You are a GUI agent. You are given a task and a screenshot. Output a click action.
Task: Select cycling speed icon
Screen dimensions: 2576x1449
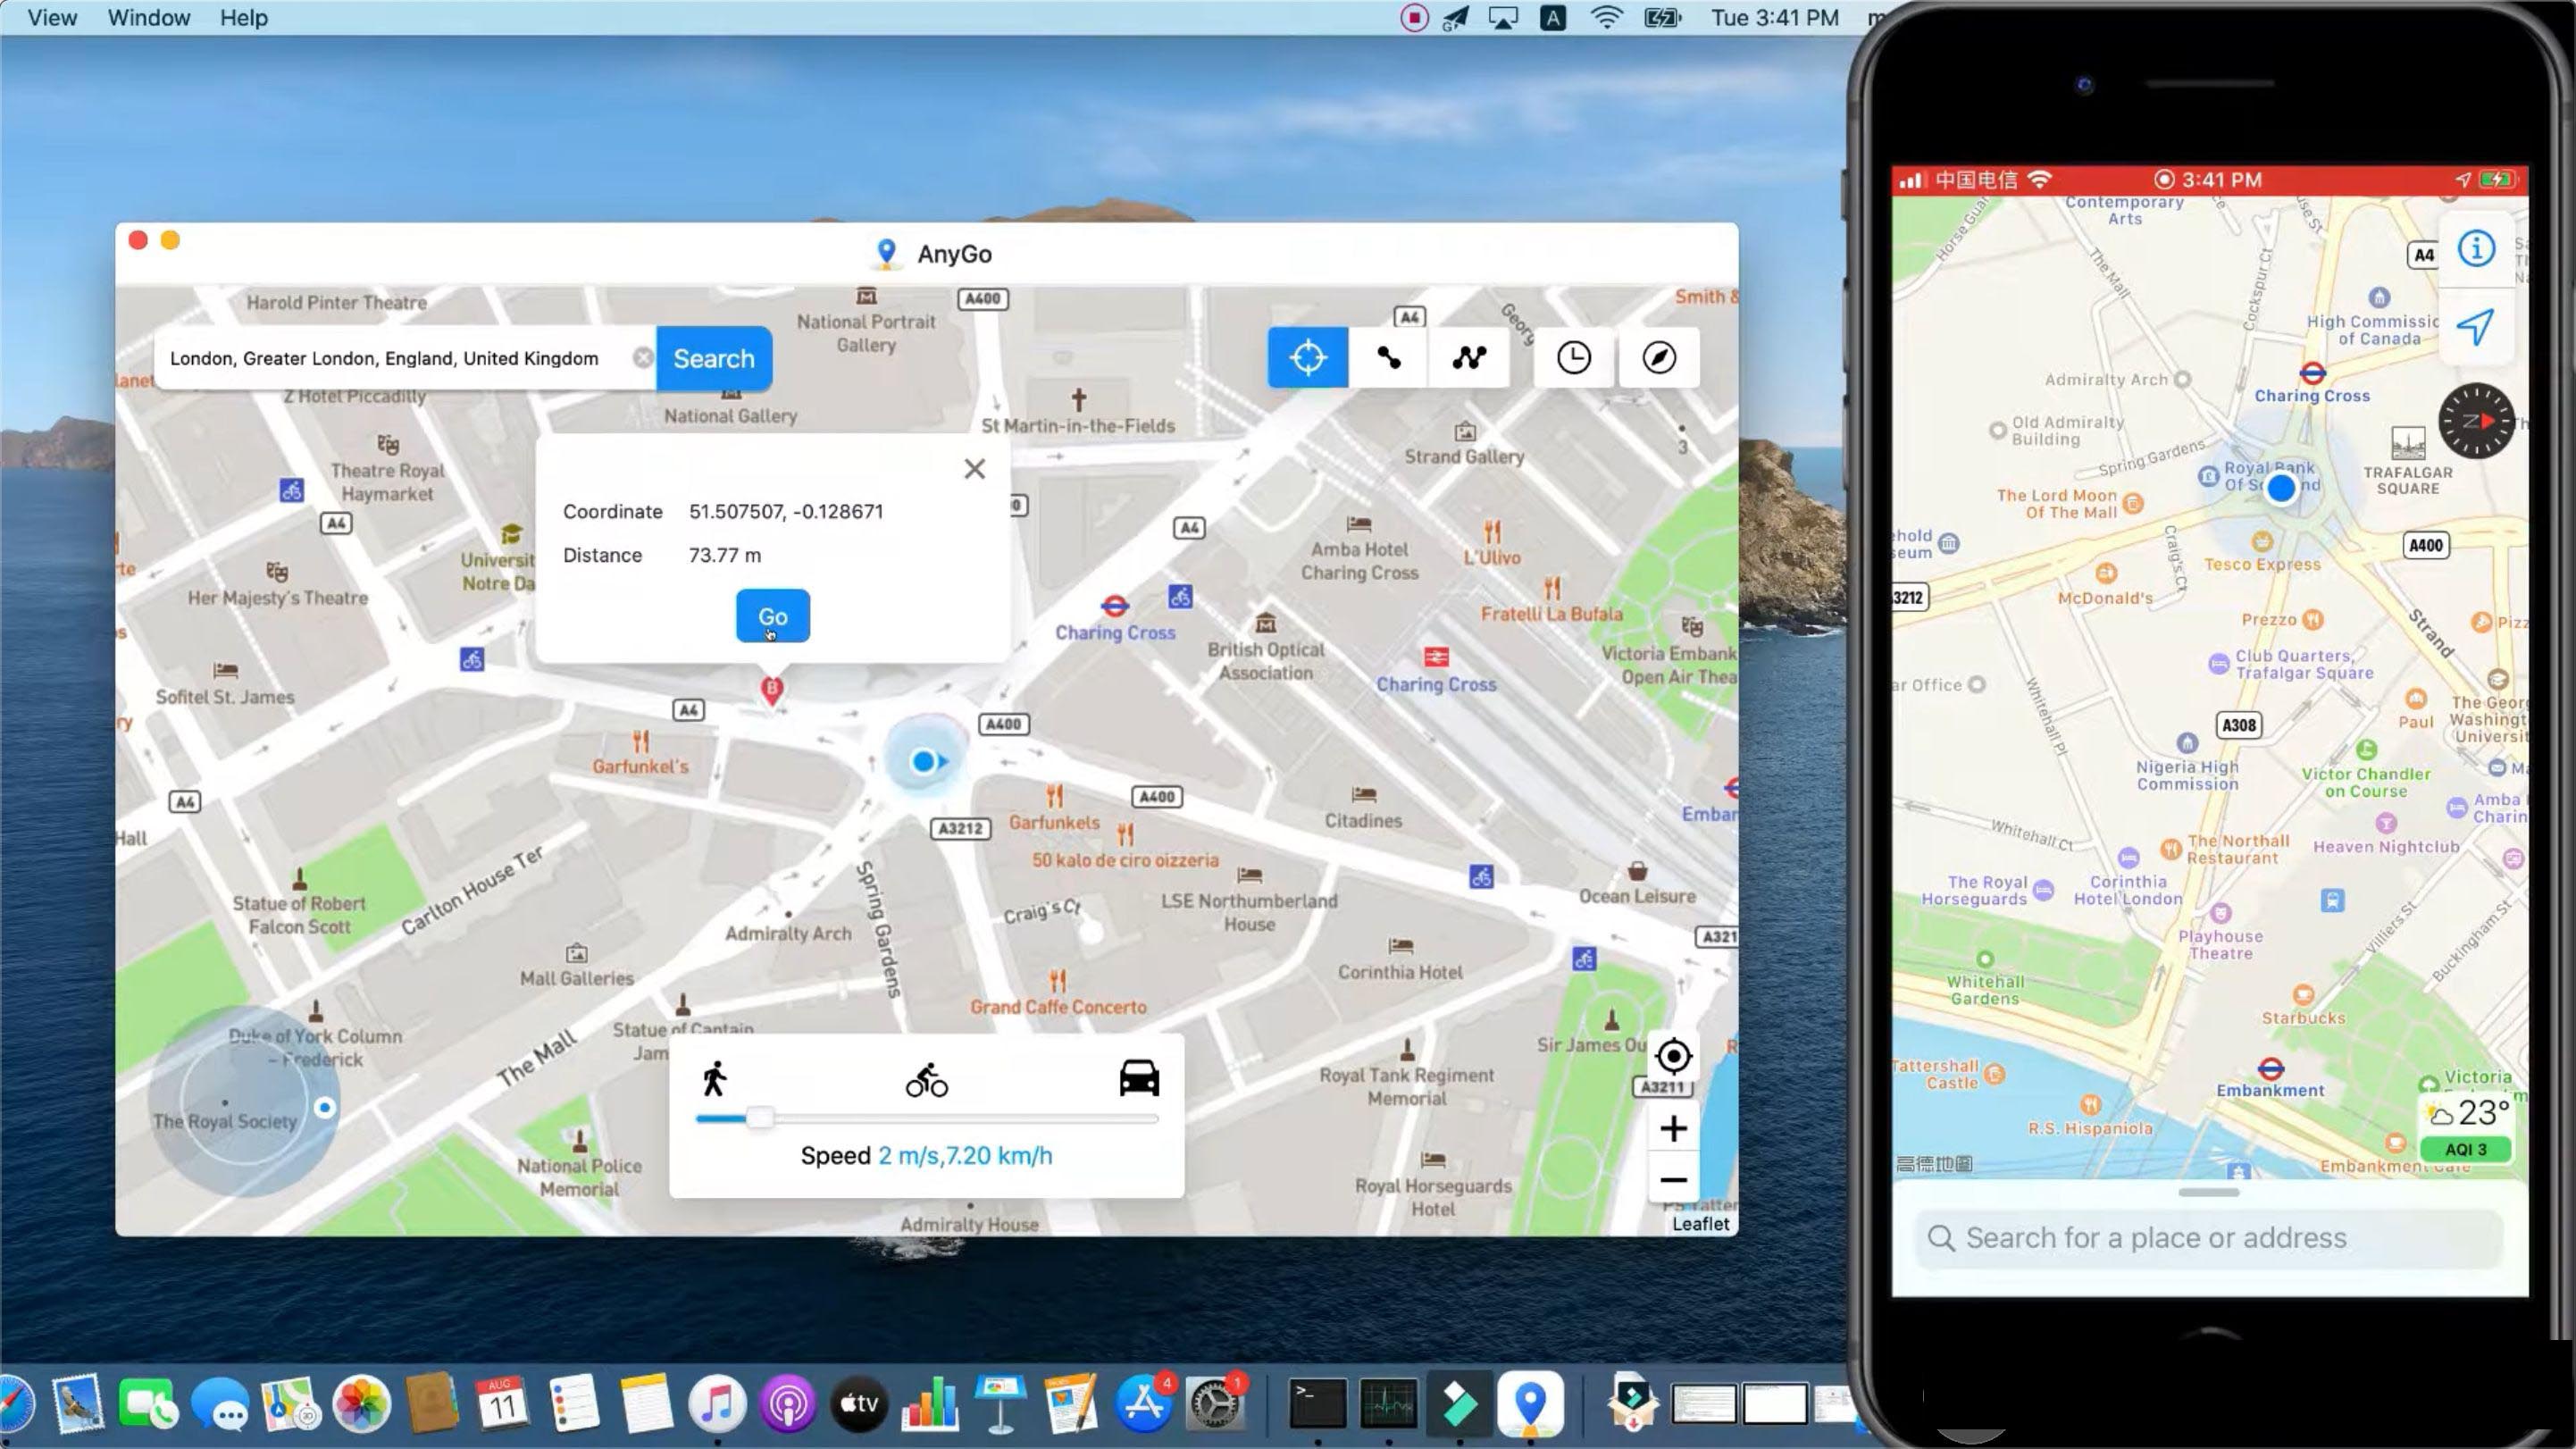(x=926, y=1080)
